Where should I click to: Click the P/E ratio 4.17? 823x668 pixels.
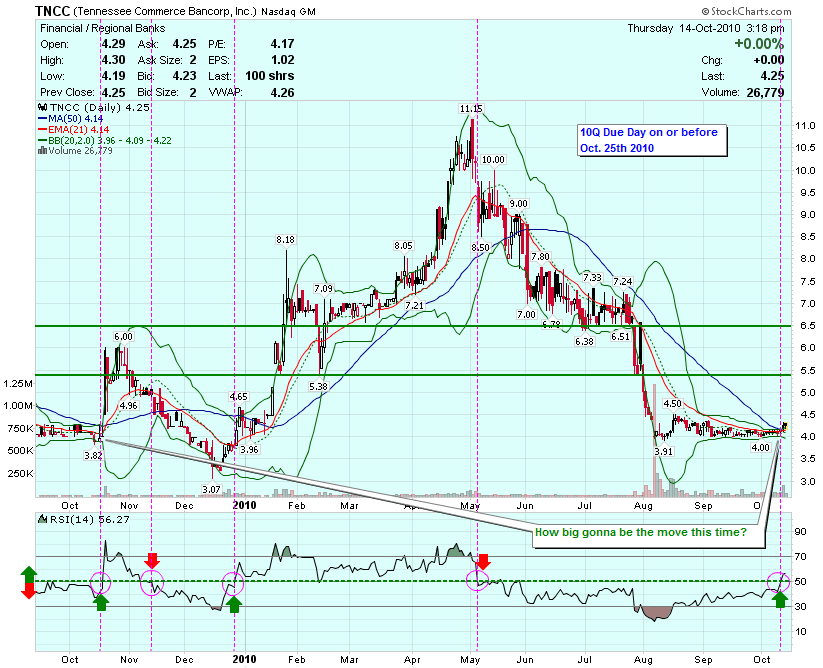click(x=282, y=44)
